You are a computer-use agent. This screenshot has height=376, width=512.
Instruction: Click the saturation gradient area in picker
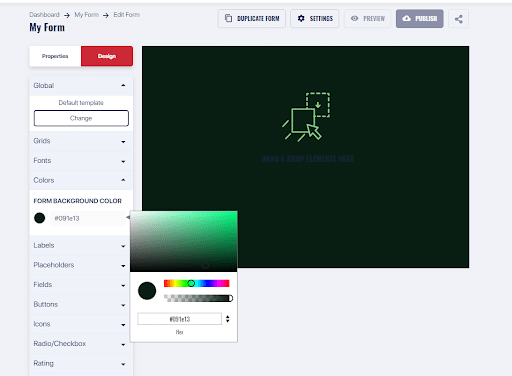coord(184,241)
